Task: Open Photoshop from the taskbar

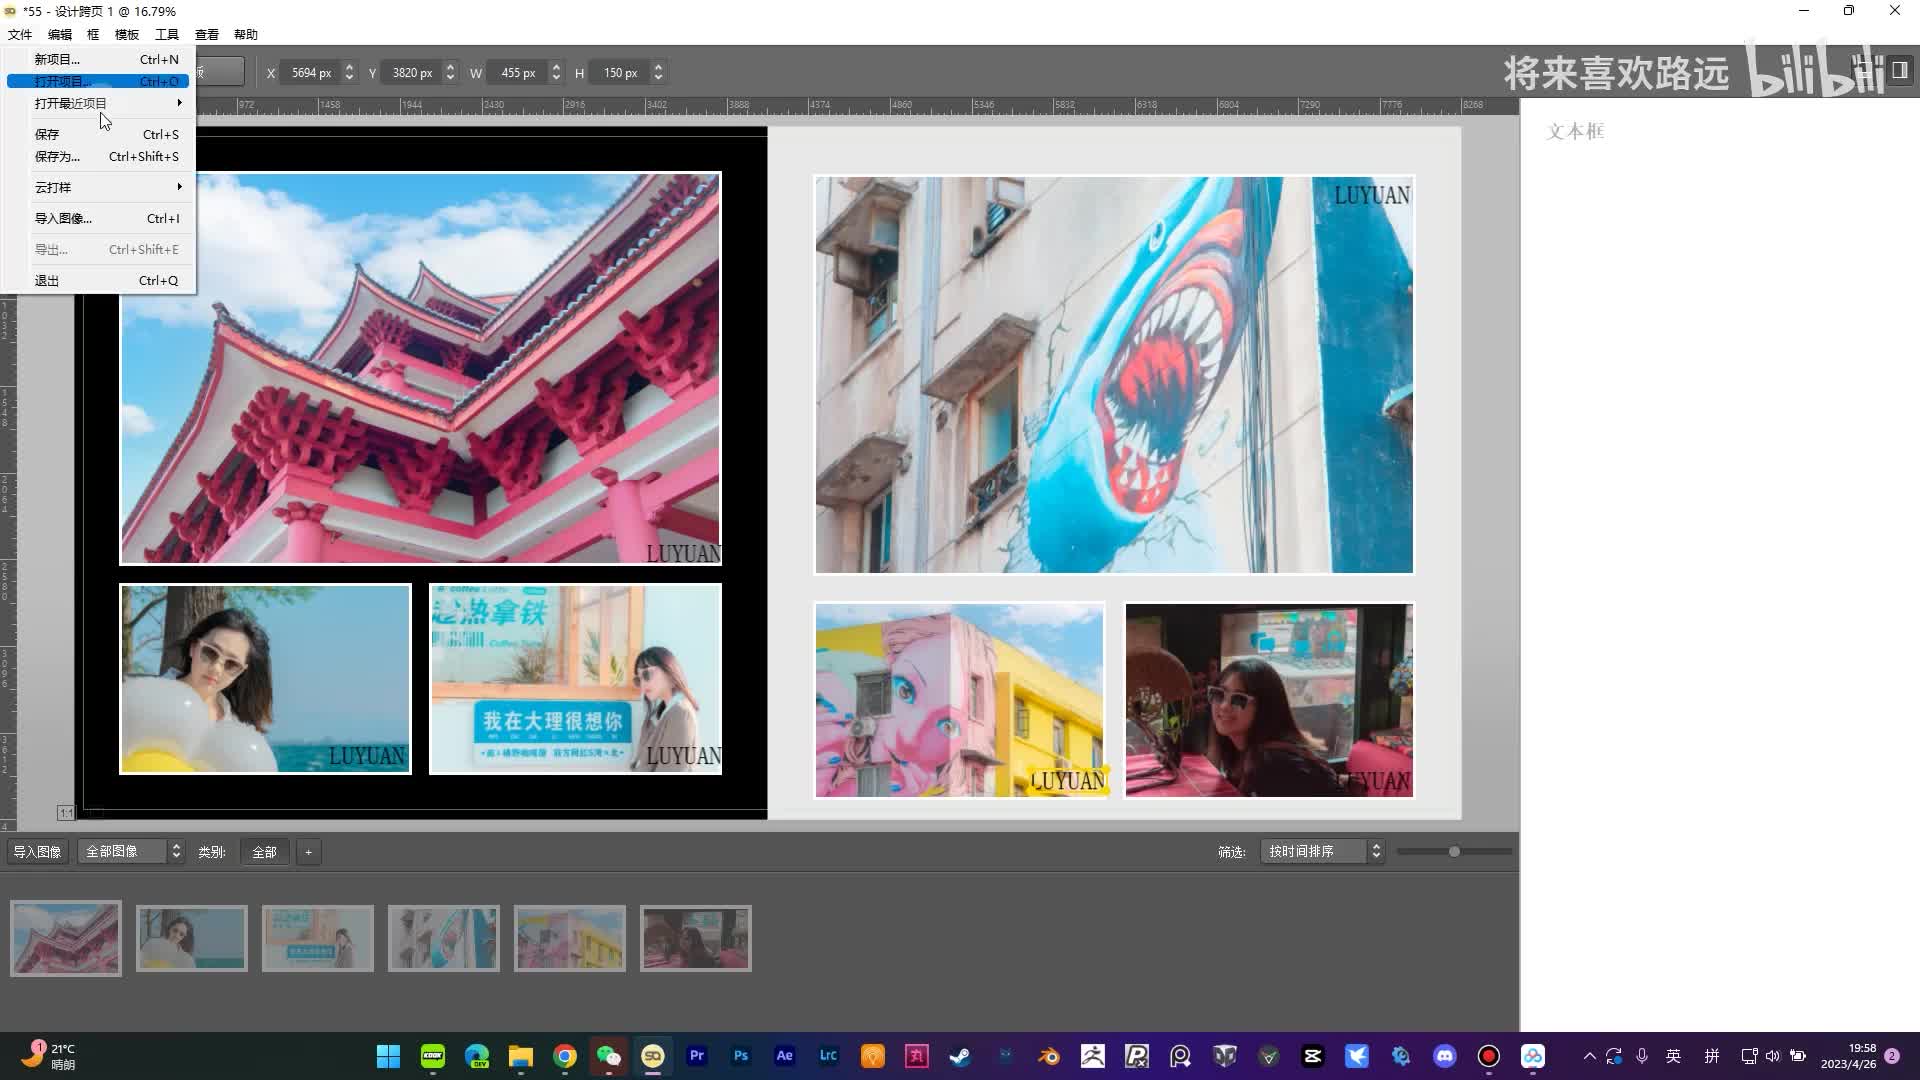Action: coord(740,1056)
